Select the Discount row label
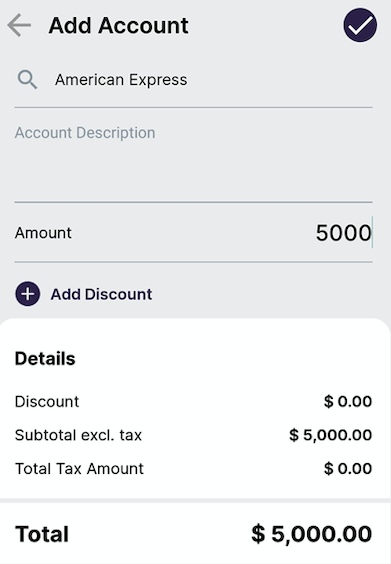Image resolution: width=391 pixels, height=564 pixels. pyautogui.click(x=47, y=401)
